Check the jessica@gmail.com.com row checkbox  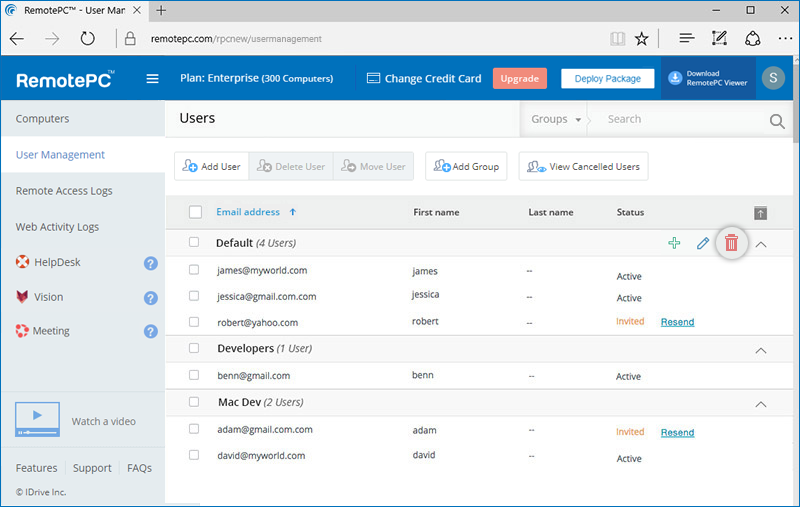click(x=194, y=295)
